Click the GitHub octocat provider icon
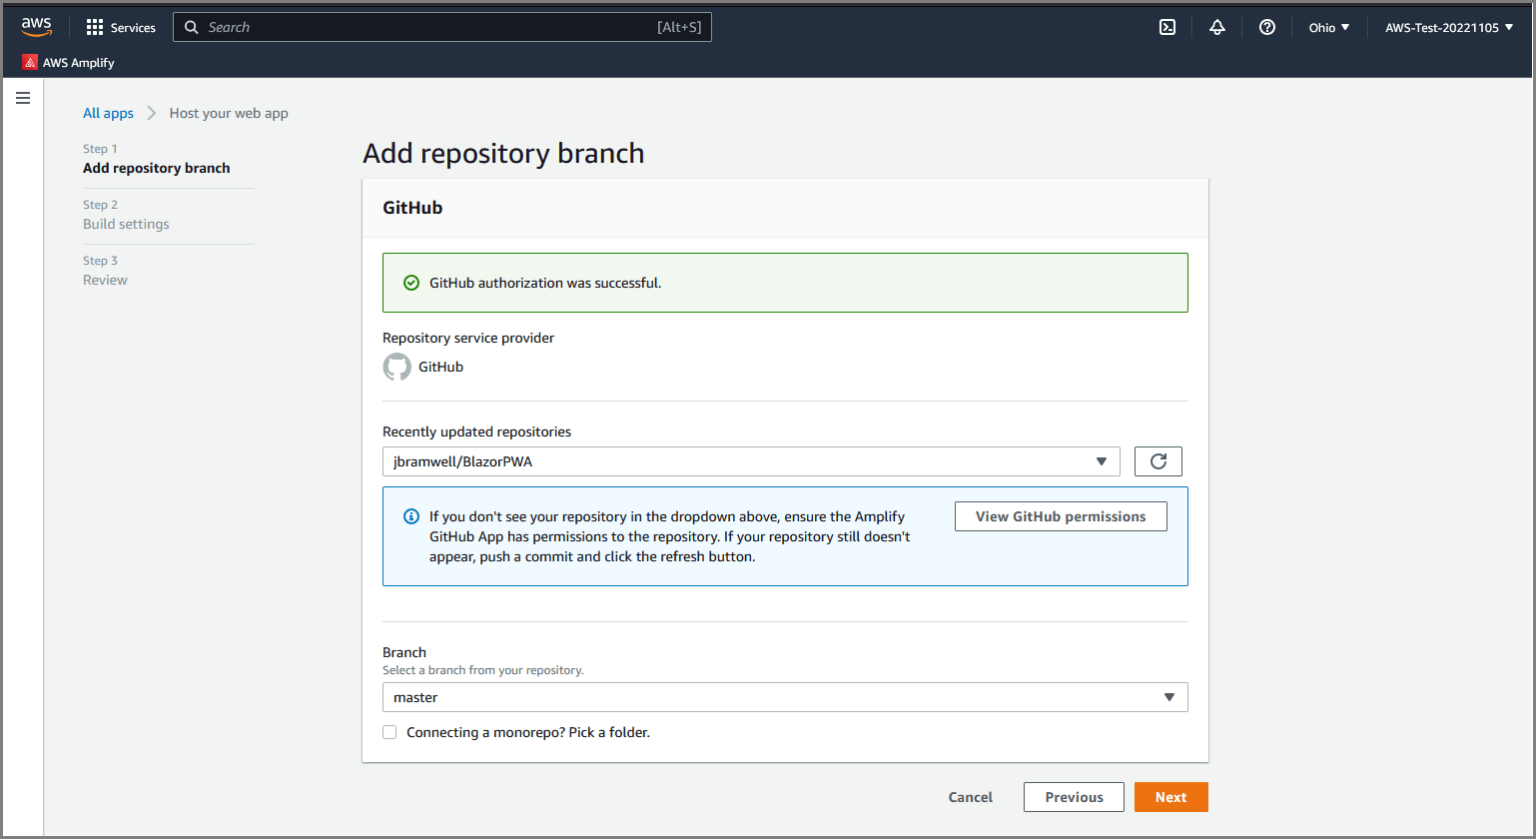The image size is (1536, 839). coord(396,366)
